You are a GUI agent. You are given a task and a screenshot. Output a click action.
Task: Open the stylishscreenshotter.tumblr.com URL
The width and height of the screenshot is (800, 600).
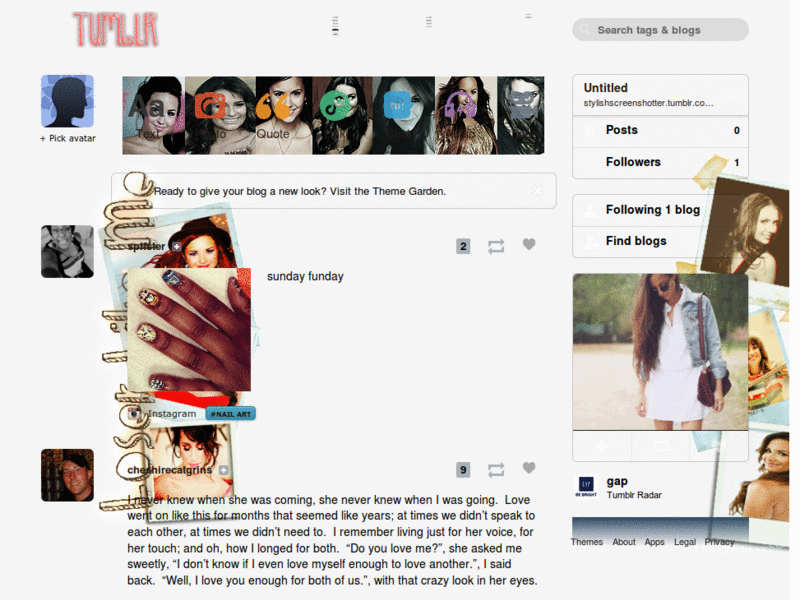648,103
